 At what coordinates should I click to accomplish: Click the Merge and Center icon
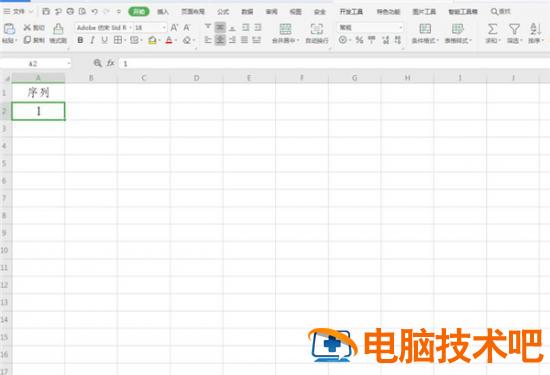tap(285, 29)
